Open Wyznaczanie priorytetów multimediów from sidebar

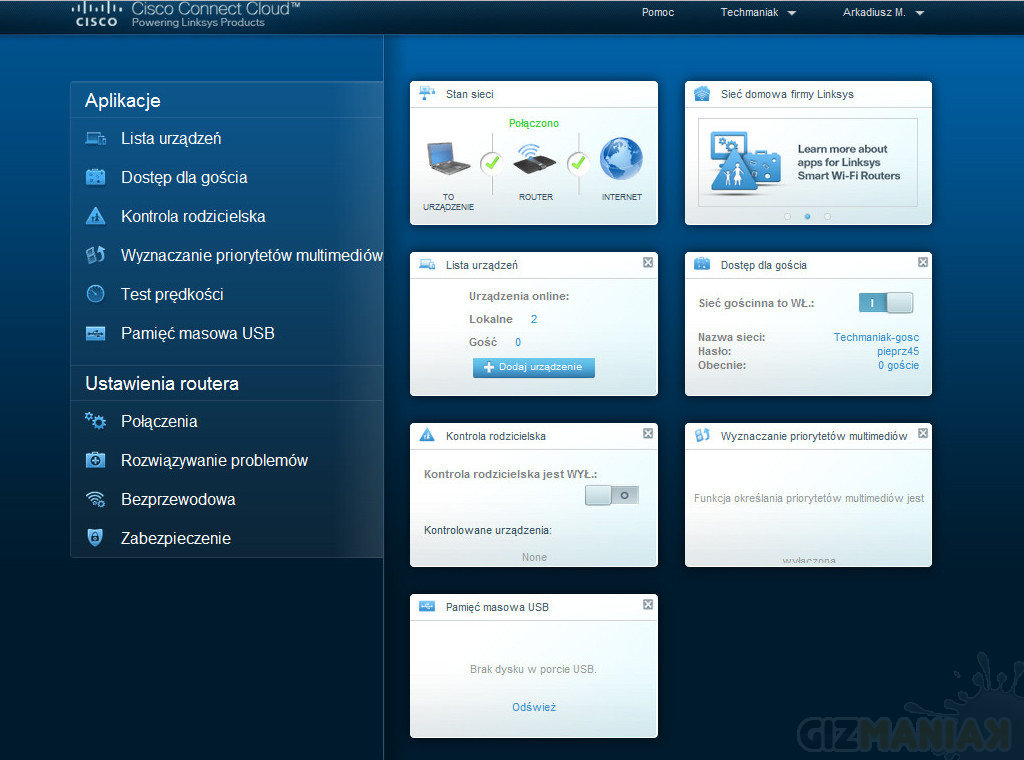pos(251,255)
